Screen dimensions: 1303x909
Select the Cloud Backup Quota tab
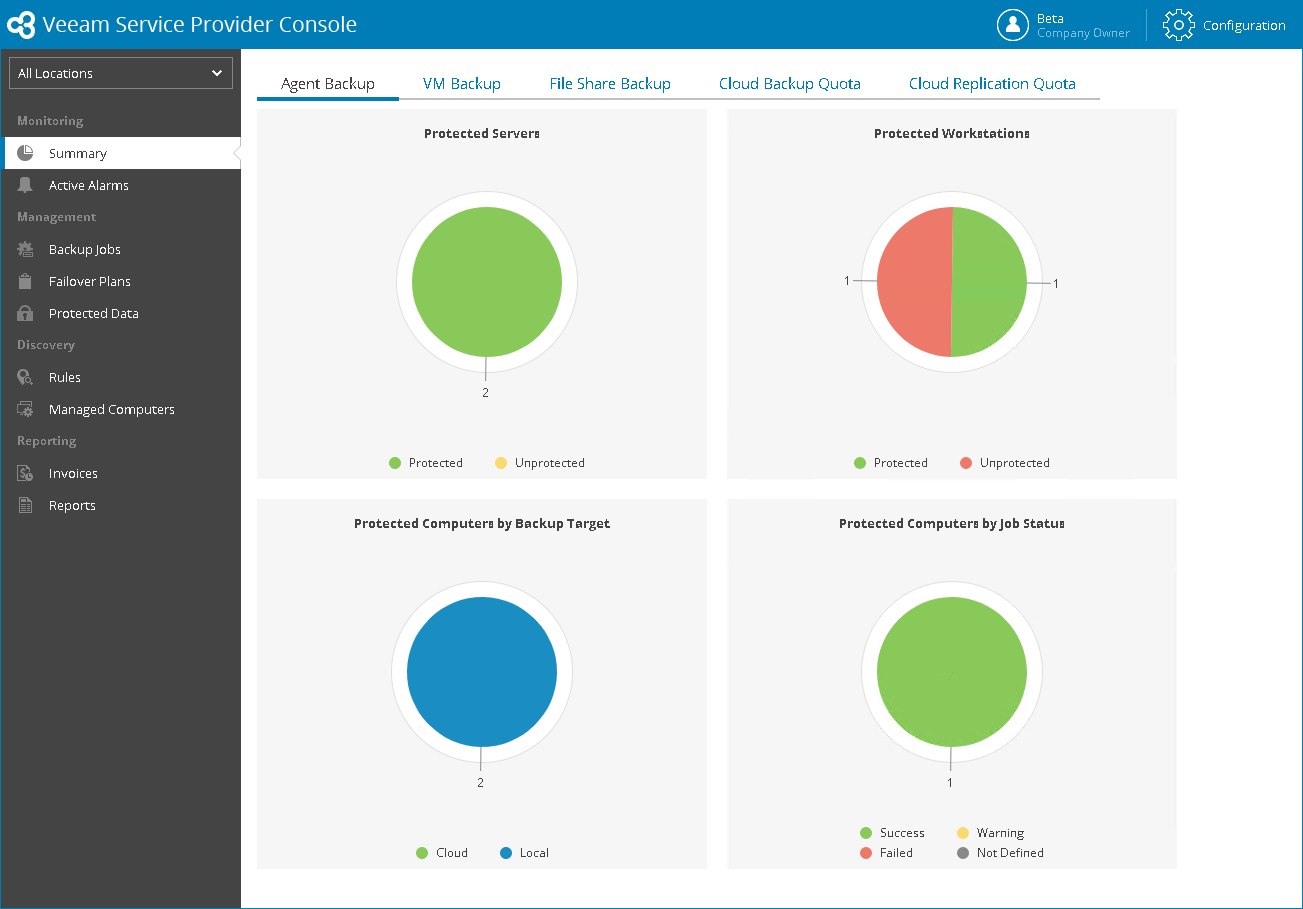pyautogui.click(x=790, y=84)
